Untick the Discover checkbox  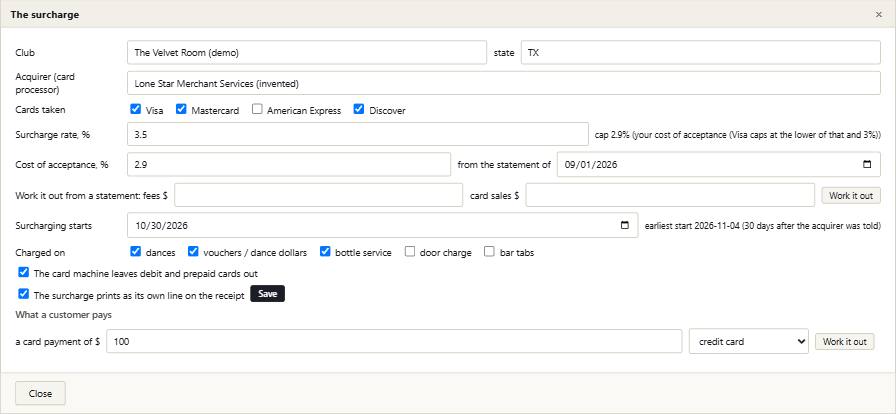coord(359,109)
